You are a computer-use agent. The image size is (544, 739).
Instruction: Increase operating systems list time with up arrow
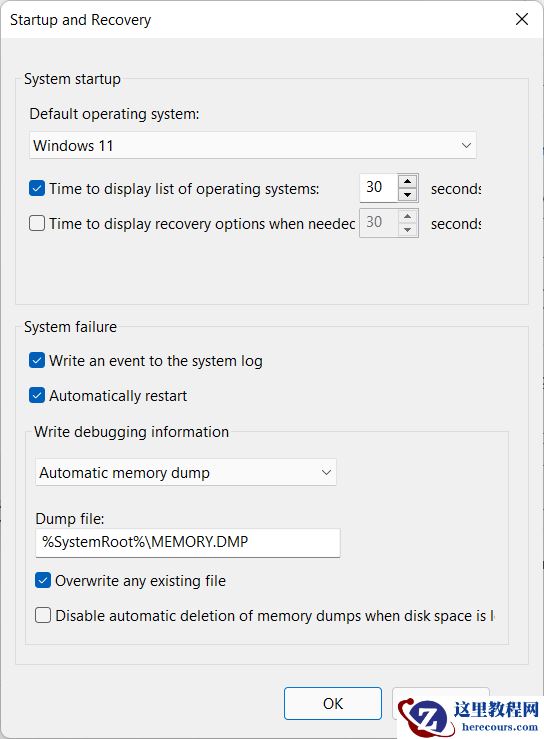tap(408, 181)
